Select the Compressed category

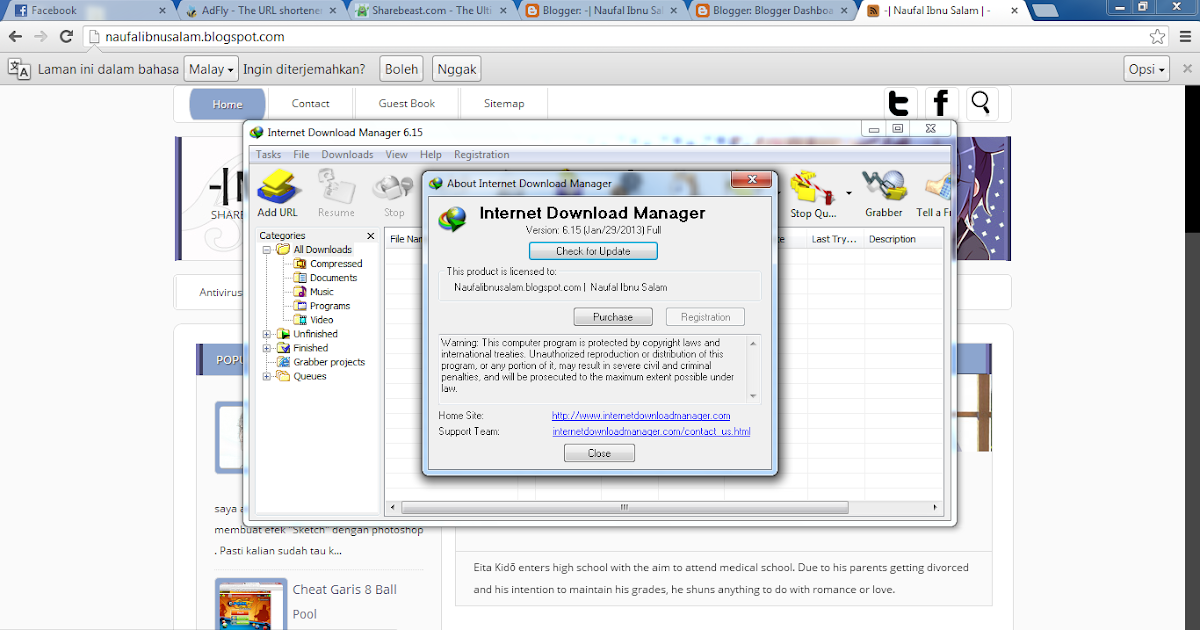tap(328, 264)
